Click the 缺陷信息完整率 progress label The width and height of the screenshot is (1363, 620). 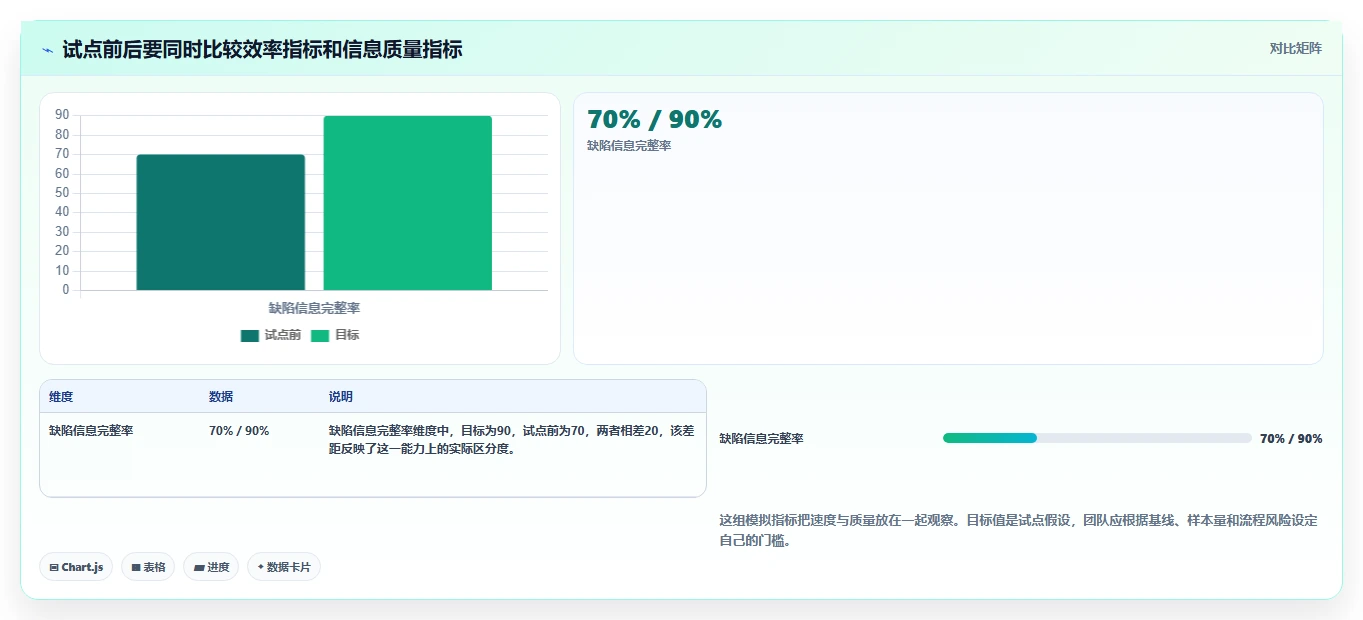coord(761,438)
